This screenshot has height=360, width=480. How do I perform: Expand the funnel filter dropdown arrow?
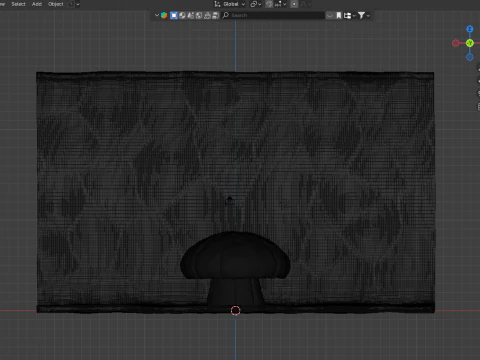tap(368, 16)
